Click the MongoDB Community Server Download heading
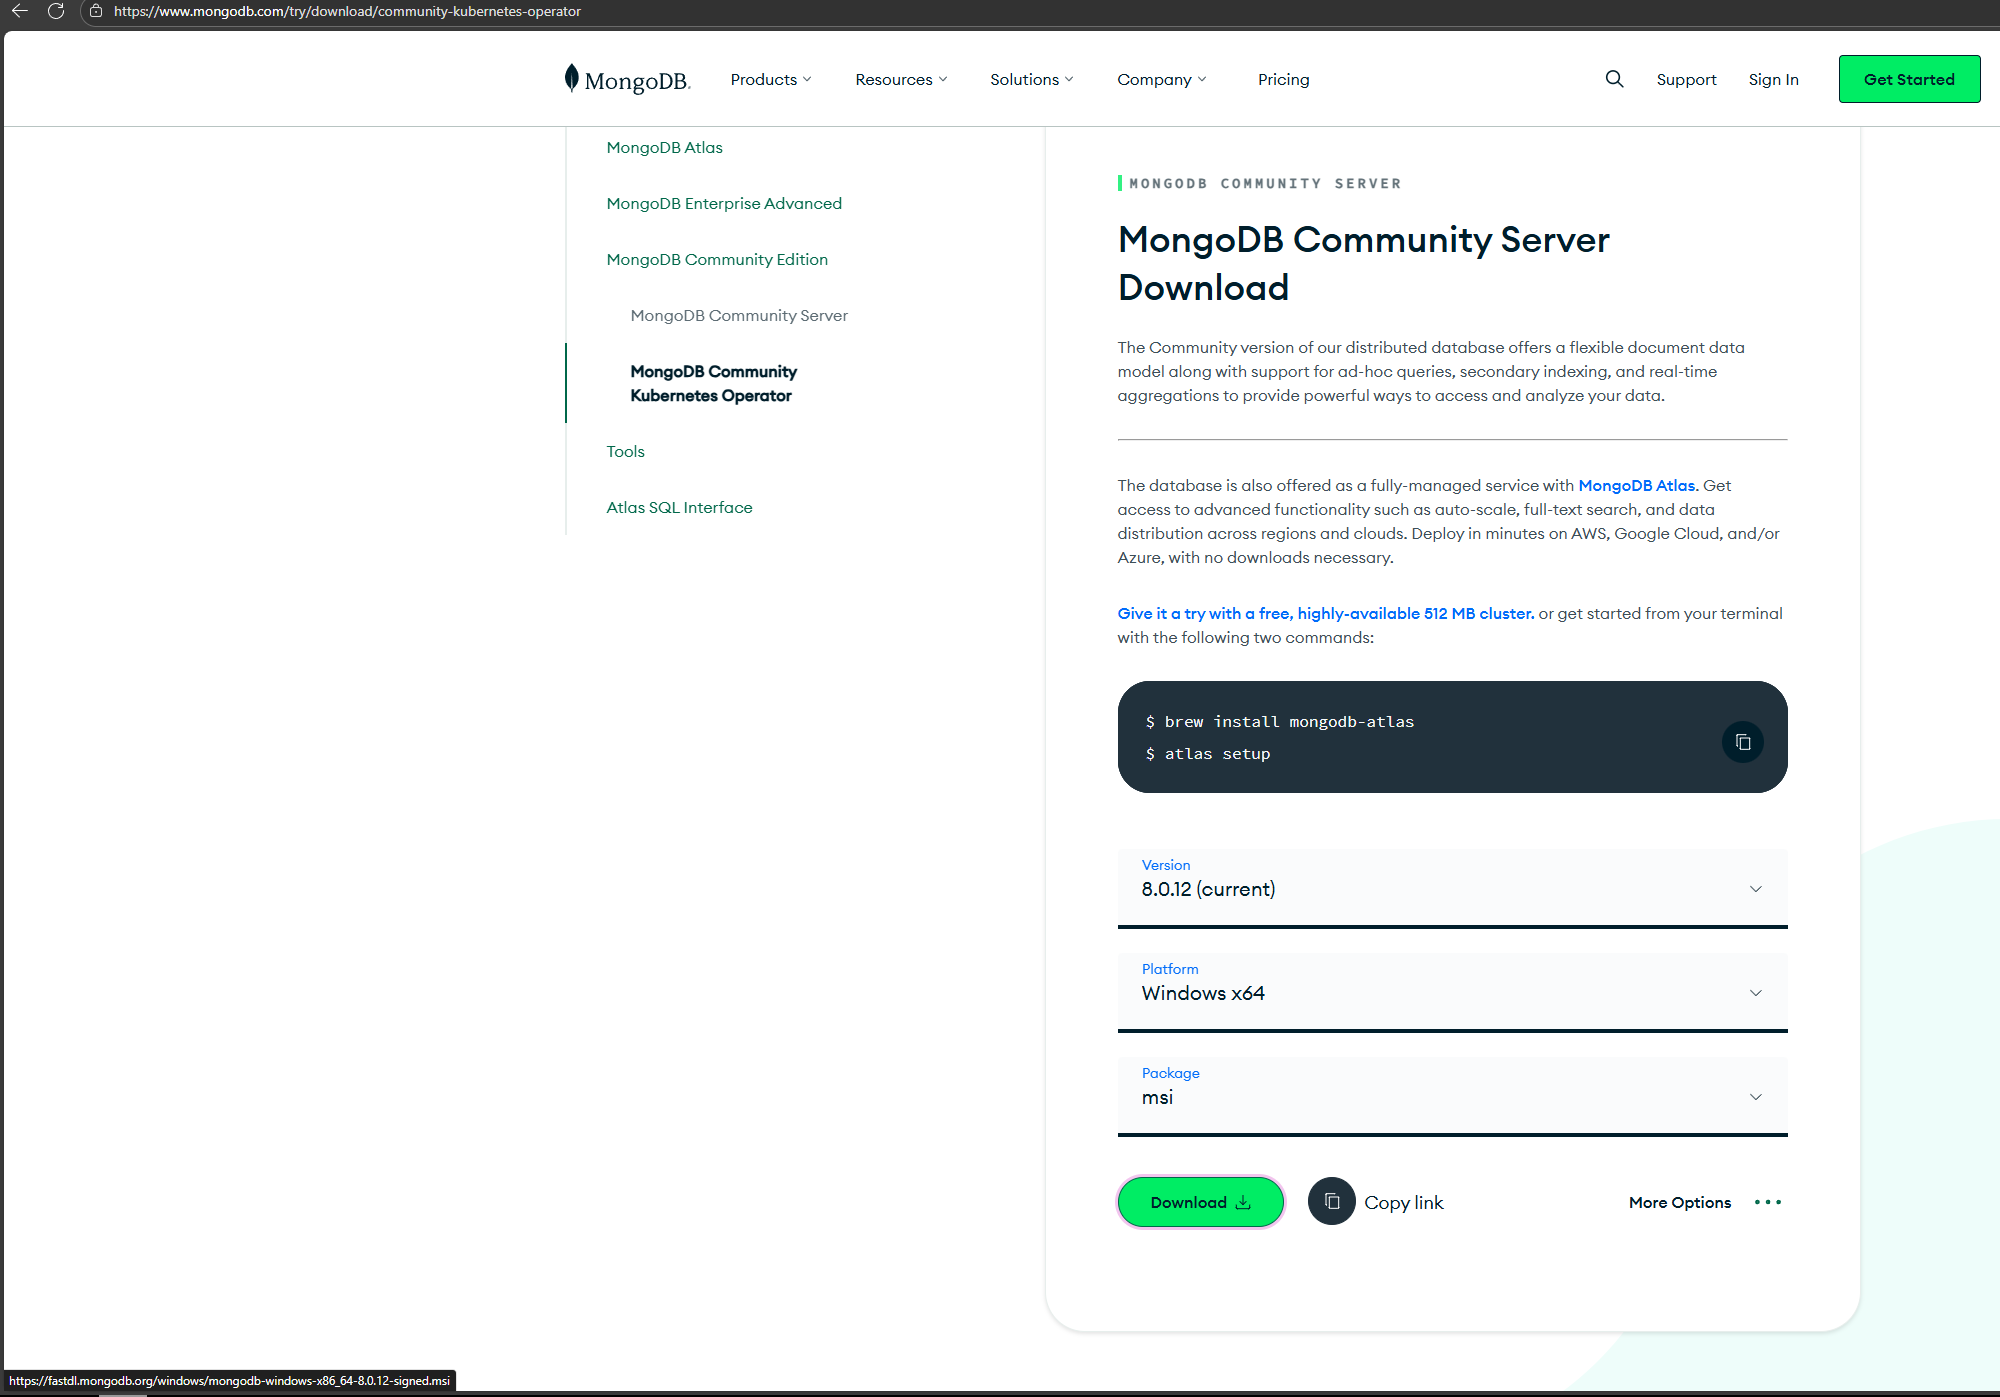This screenshot has width=2000, height=1397. point(1363,263)
